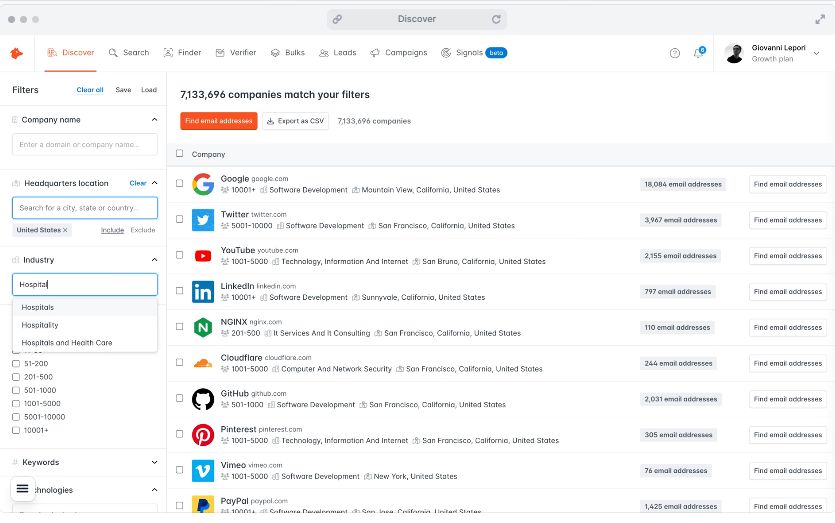
Task: Click the GitHub octocat logo
Action: coord(203,399)
